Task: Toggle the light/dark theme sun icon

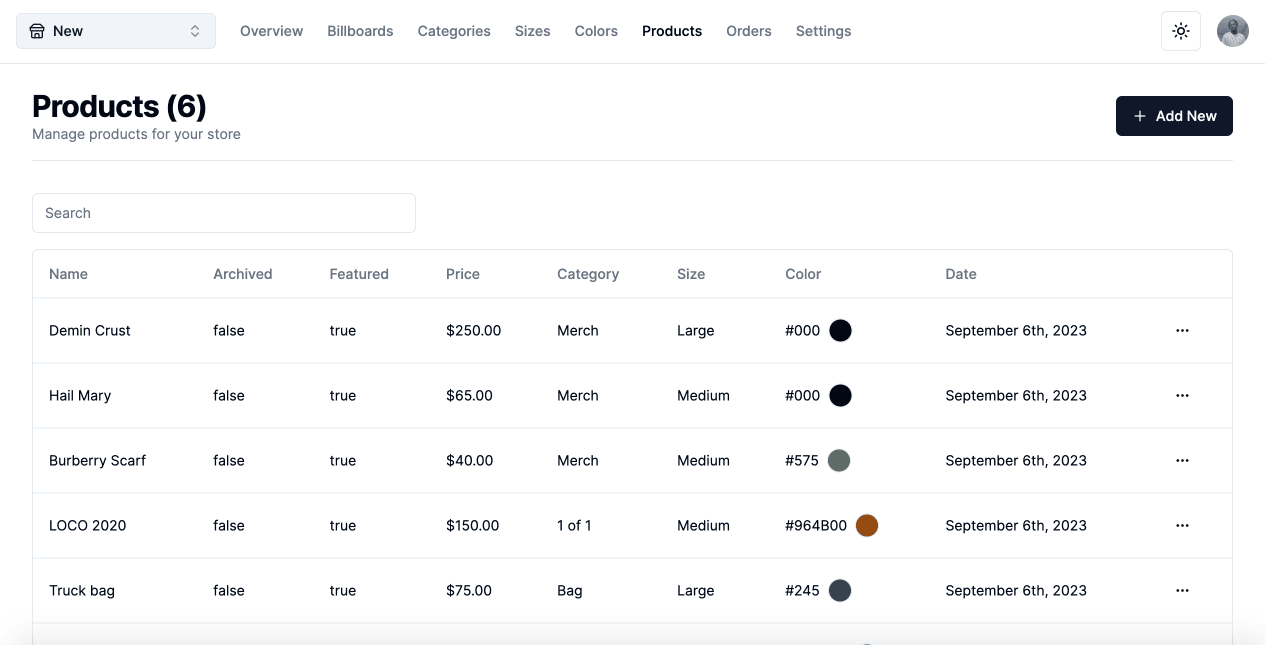Action: [x=1180, y=31]
